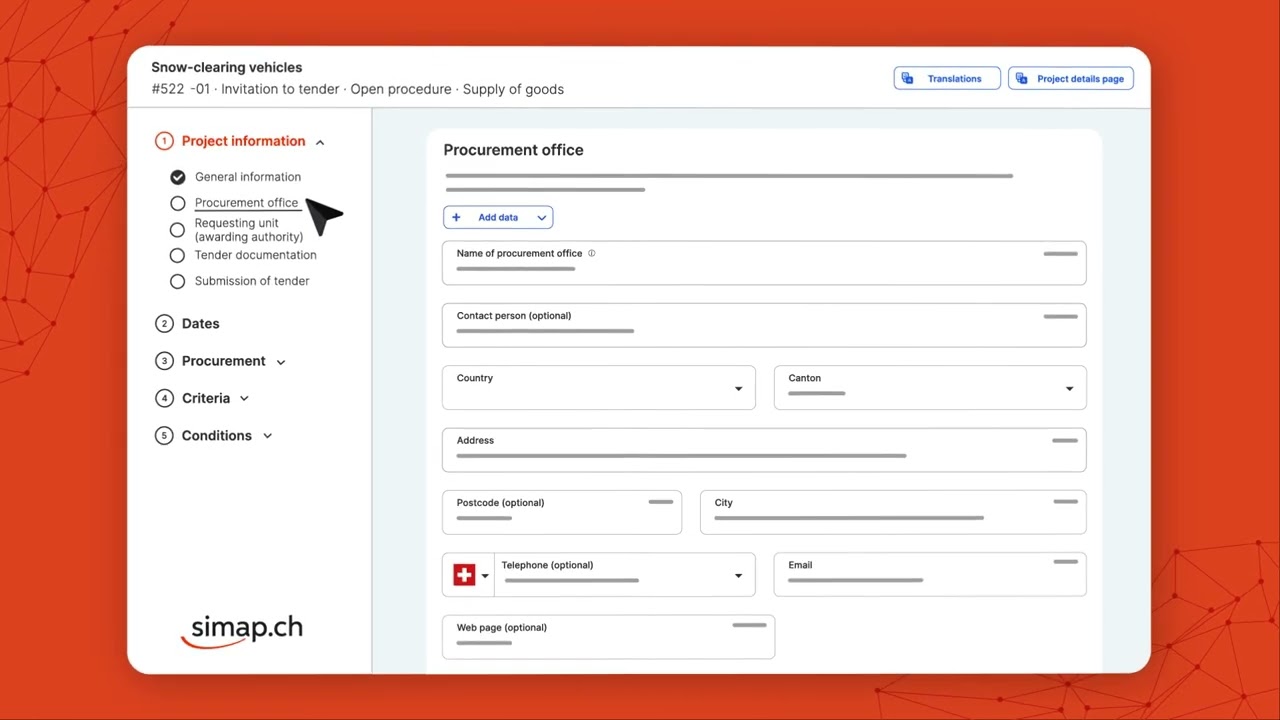Open the Project details page button
The height and width of the screenshot is (720, 1280).
(1071, 78)
